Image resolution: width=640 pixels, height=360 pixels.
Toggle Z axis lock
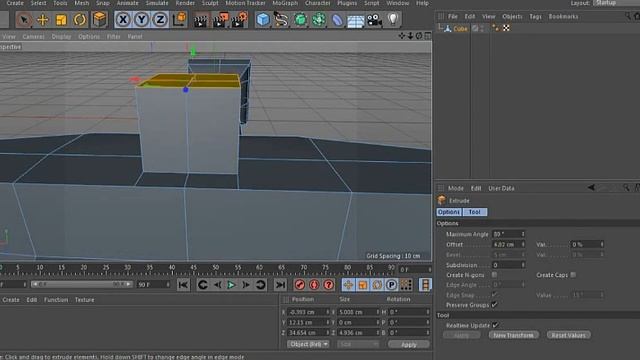pos(160,20)
